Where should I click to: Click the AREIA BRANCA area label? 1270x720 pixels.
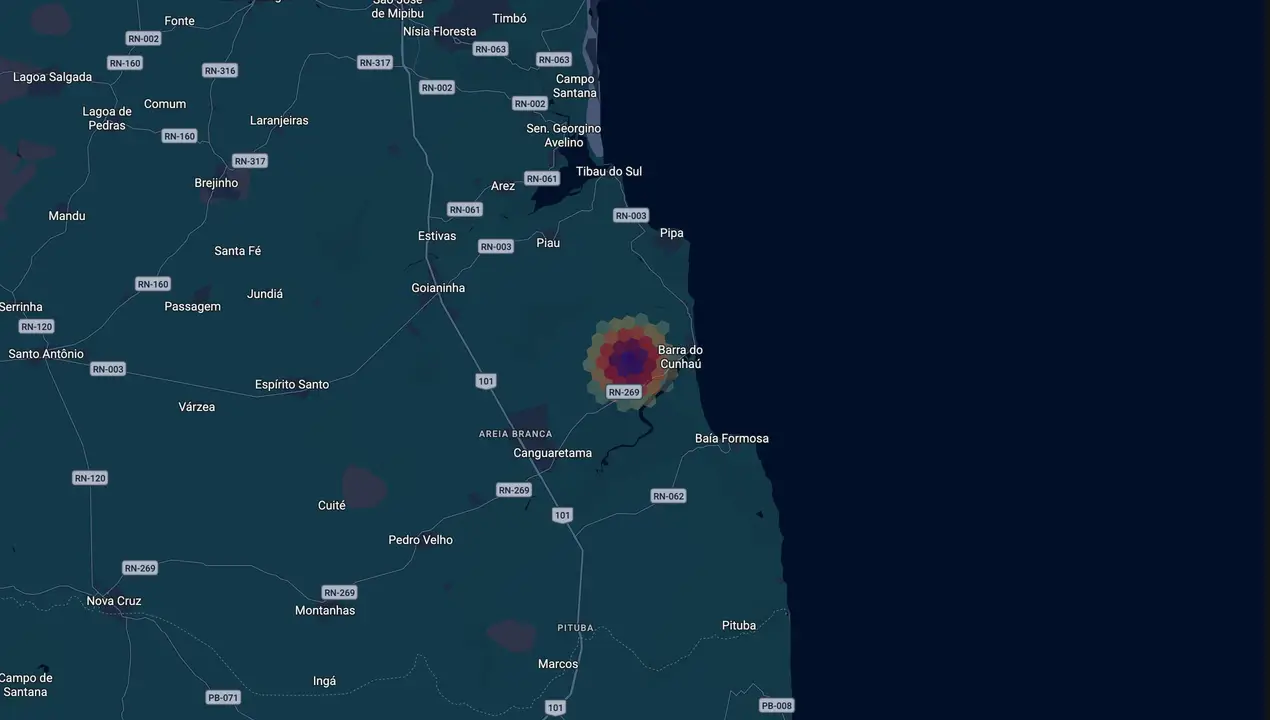click(516, 434)
